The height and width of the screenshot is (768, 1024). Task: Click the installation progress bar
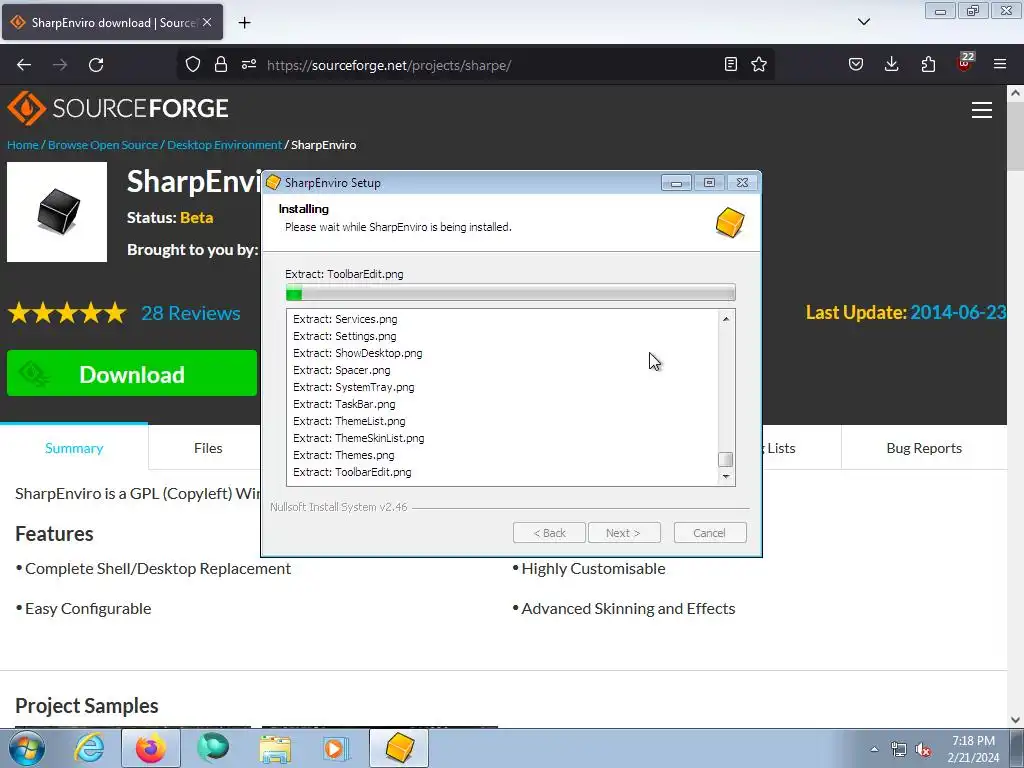pyautogui.click(x=510, y=293)
